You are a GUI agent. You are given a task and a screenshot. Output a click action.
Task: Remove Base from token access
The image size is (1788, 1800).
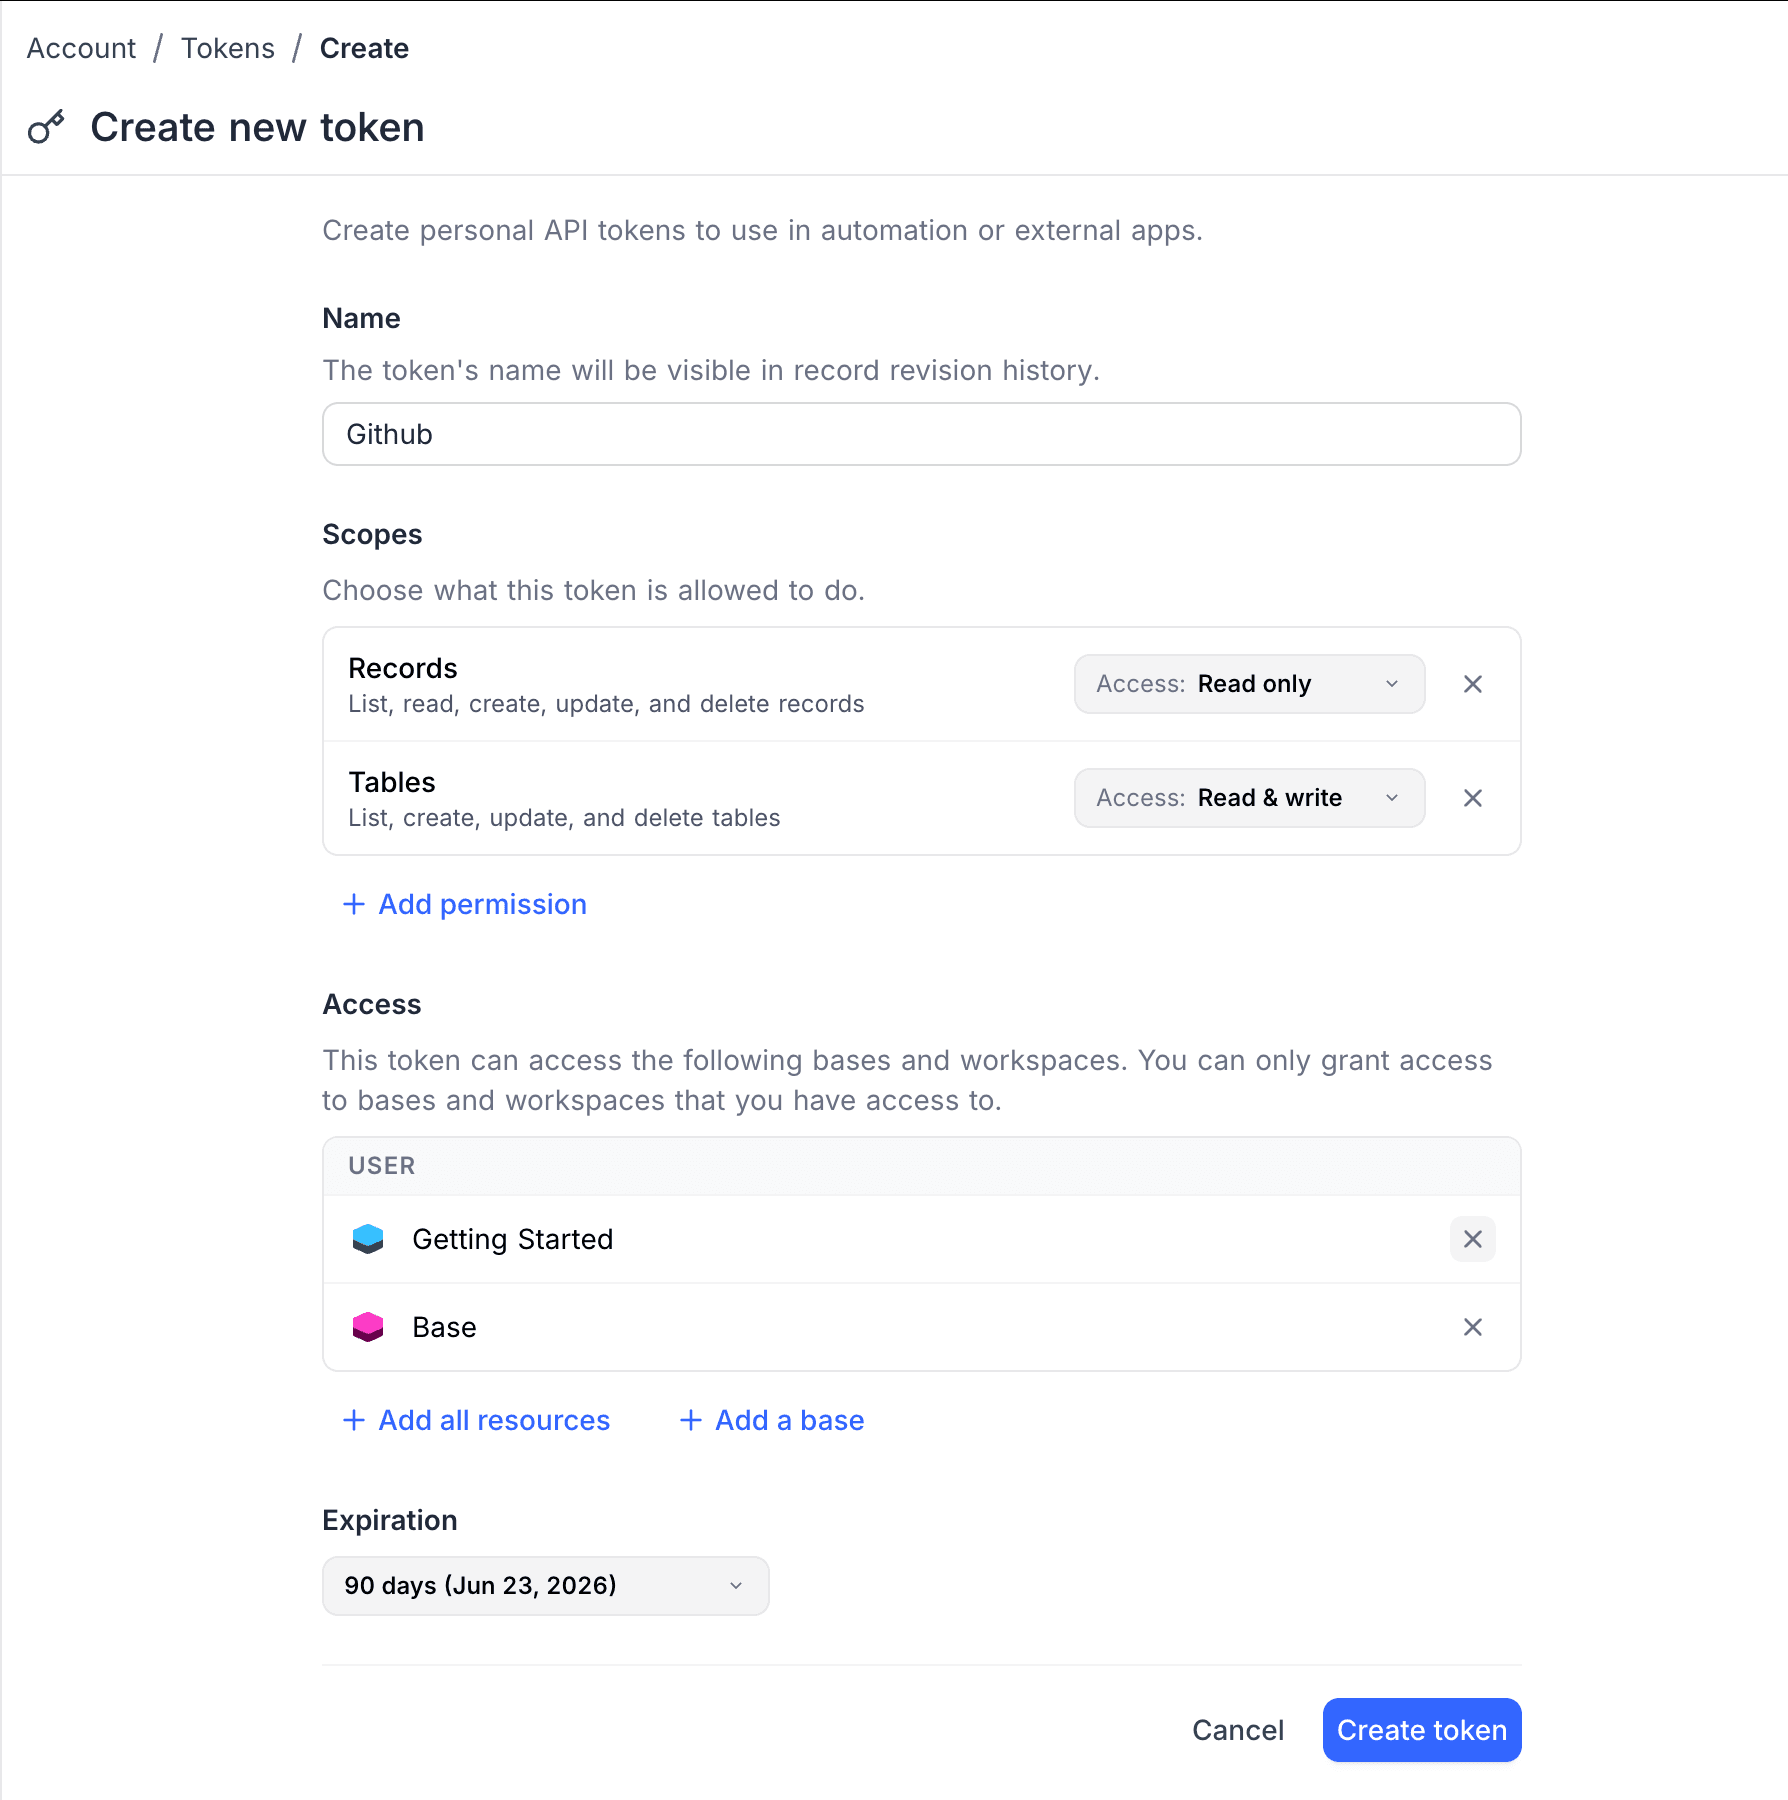coord(1472,1327)
